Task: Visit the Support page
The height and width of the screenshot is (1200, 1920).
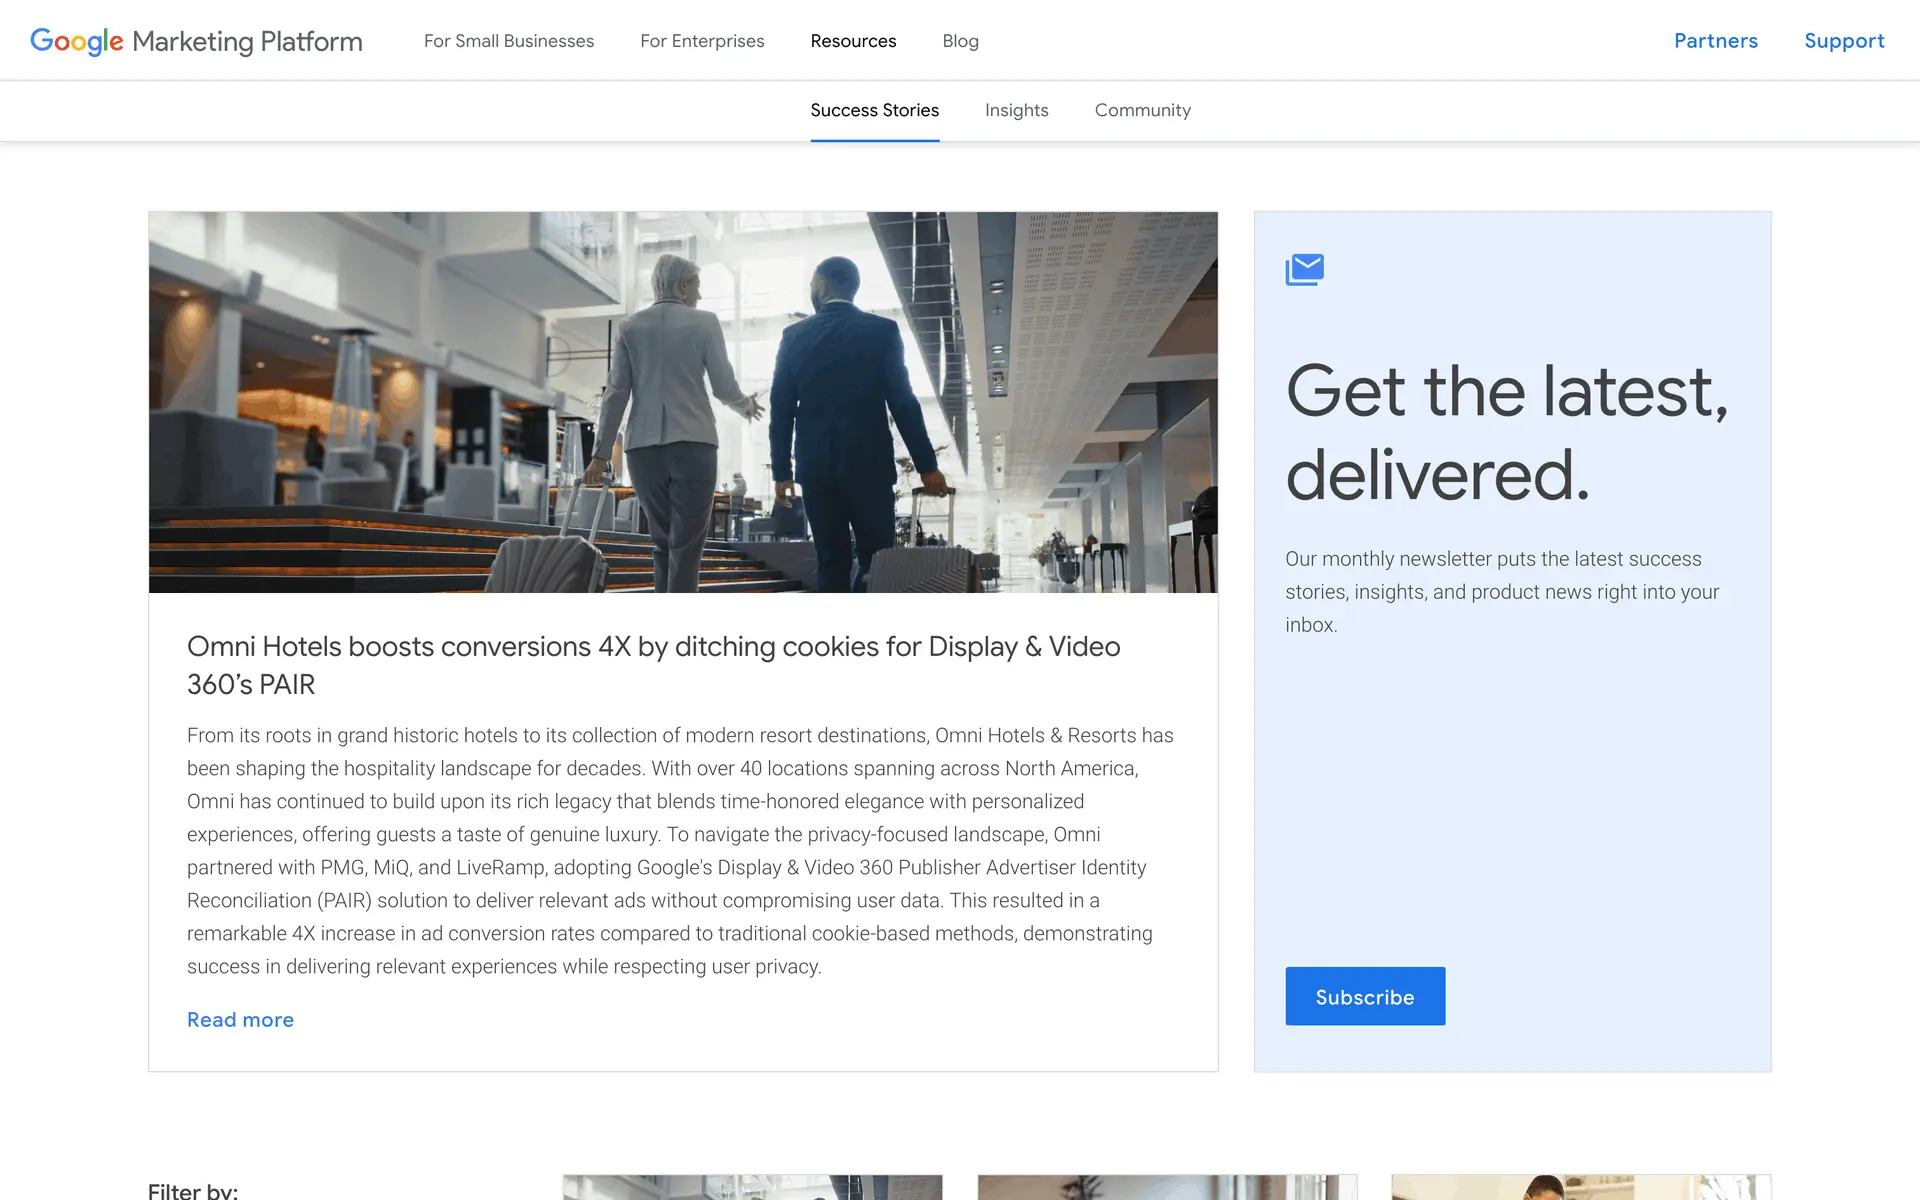Action: pyautogui.click(x=1843, y=41)
